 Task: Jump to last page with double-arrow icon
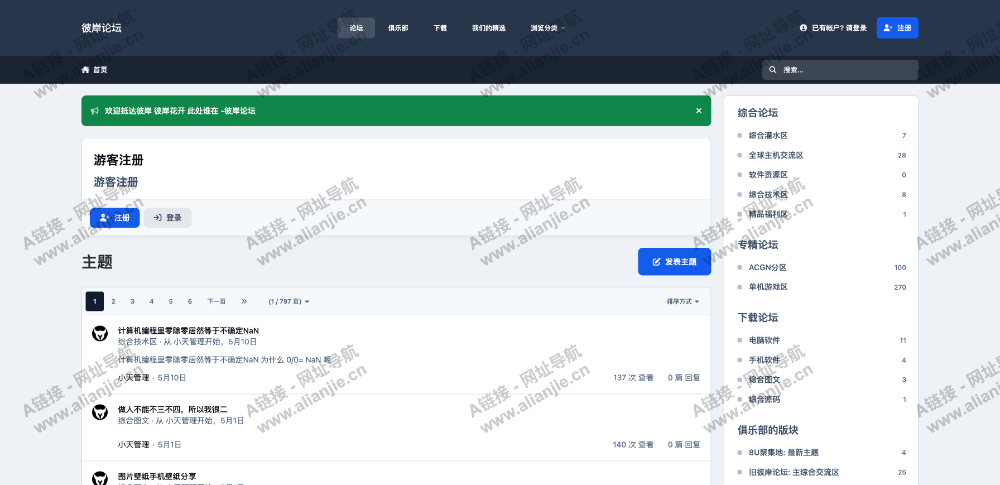244,301
